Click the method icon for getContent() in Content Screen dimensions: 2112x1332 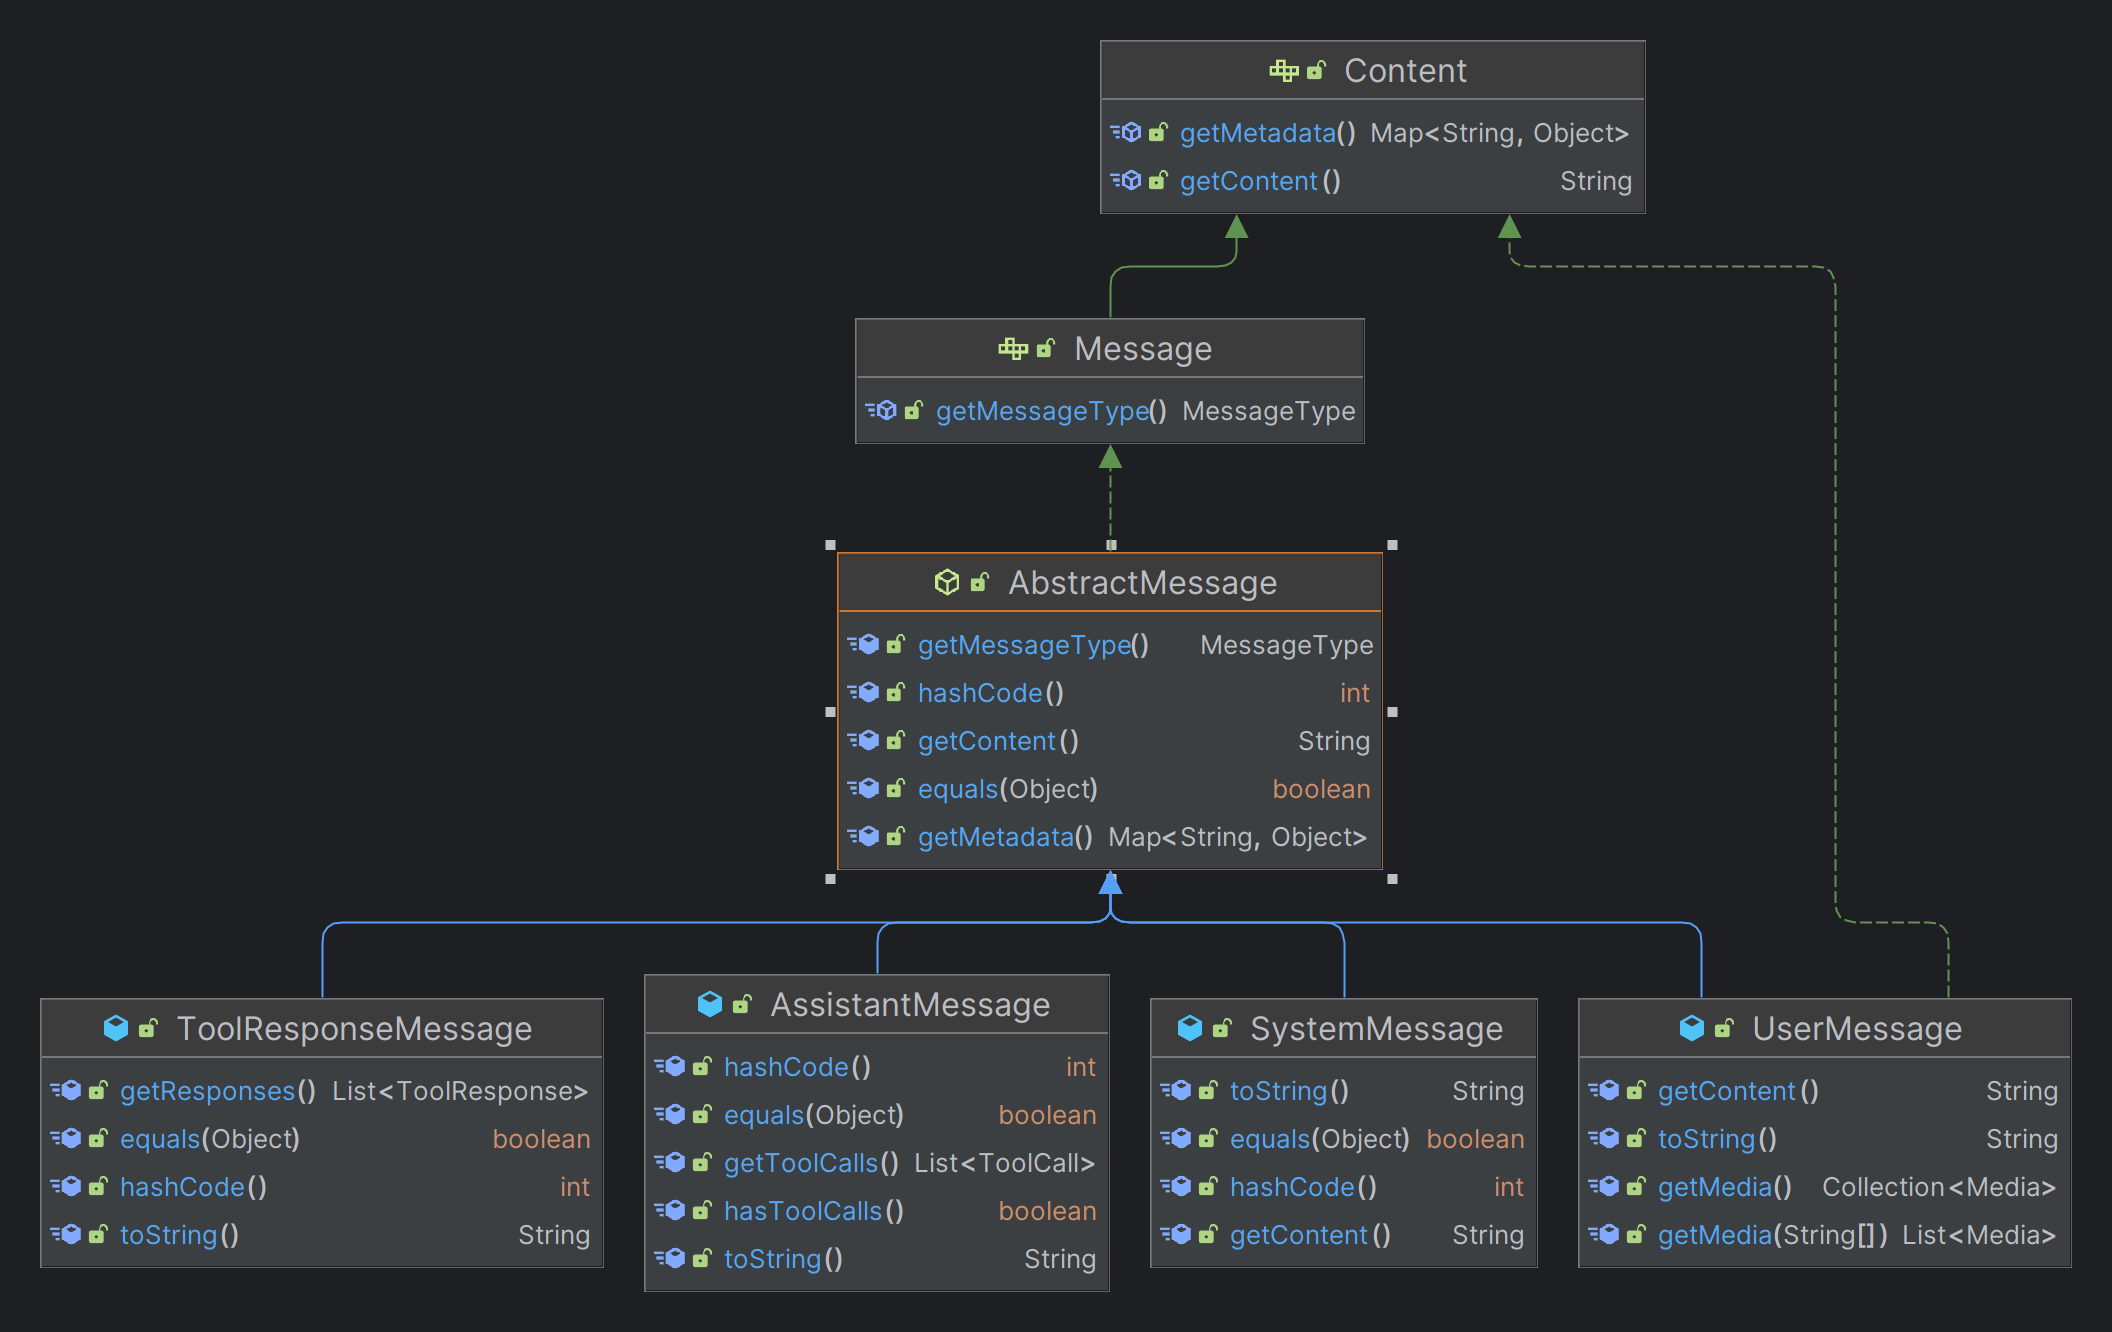[x=1126, y=180]
